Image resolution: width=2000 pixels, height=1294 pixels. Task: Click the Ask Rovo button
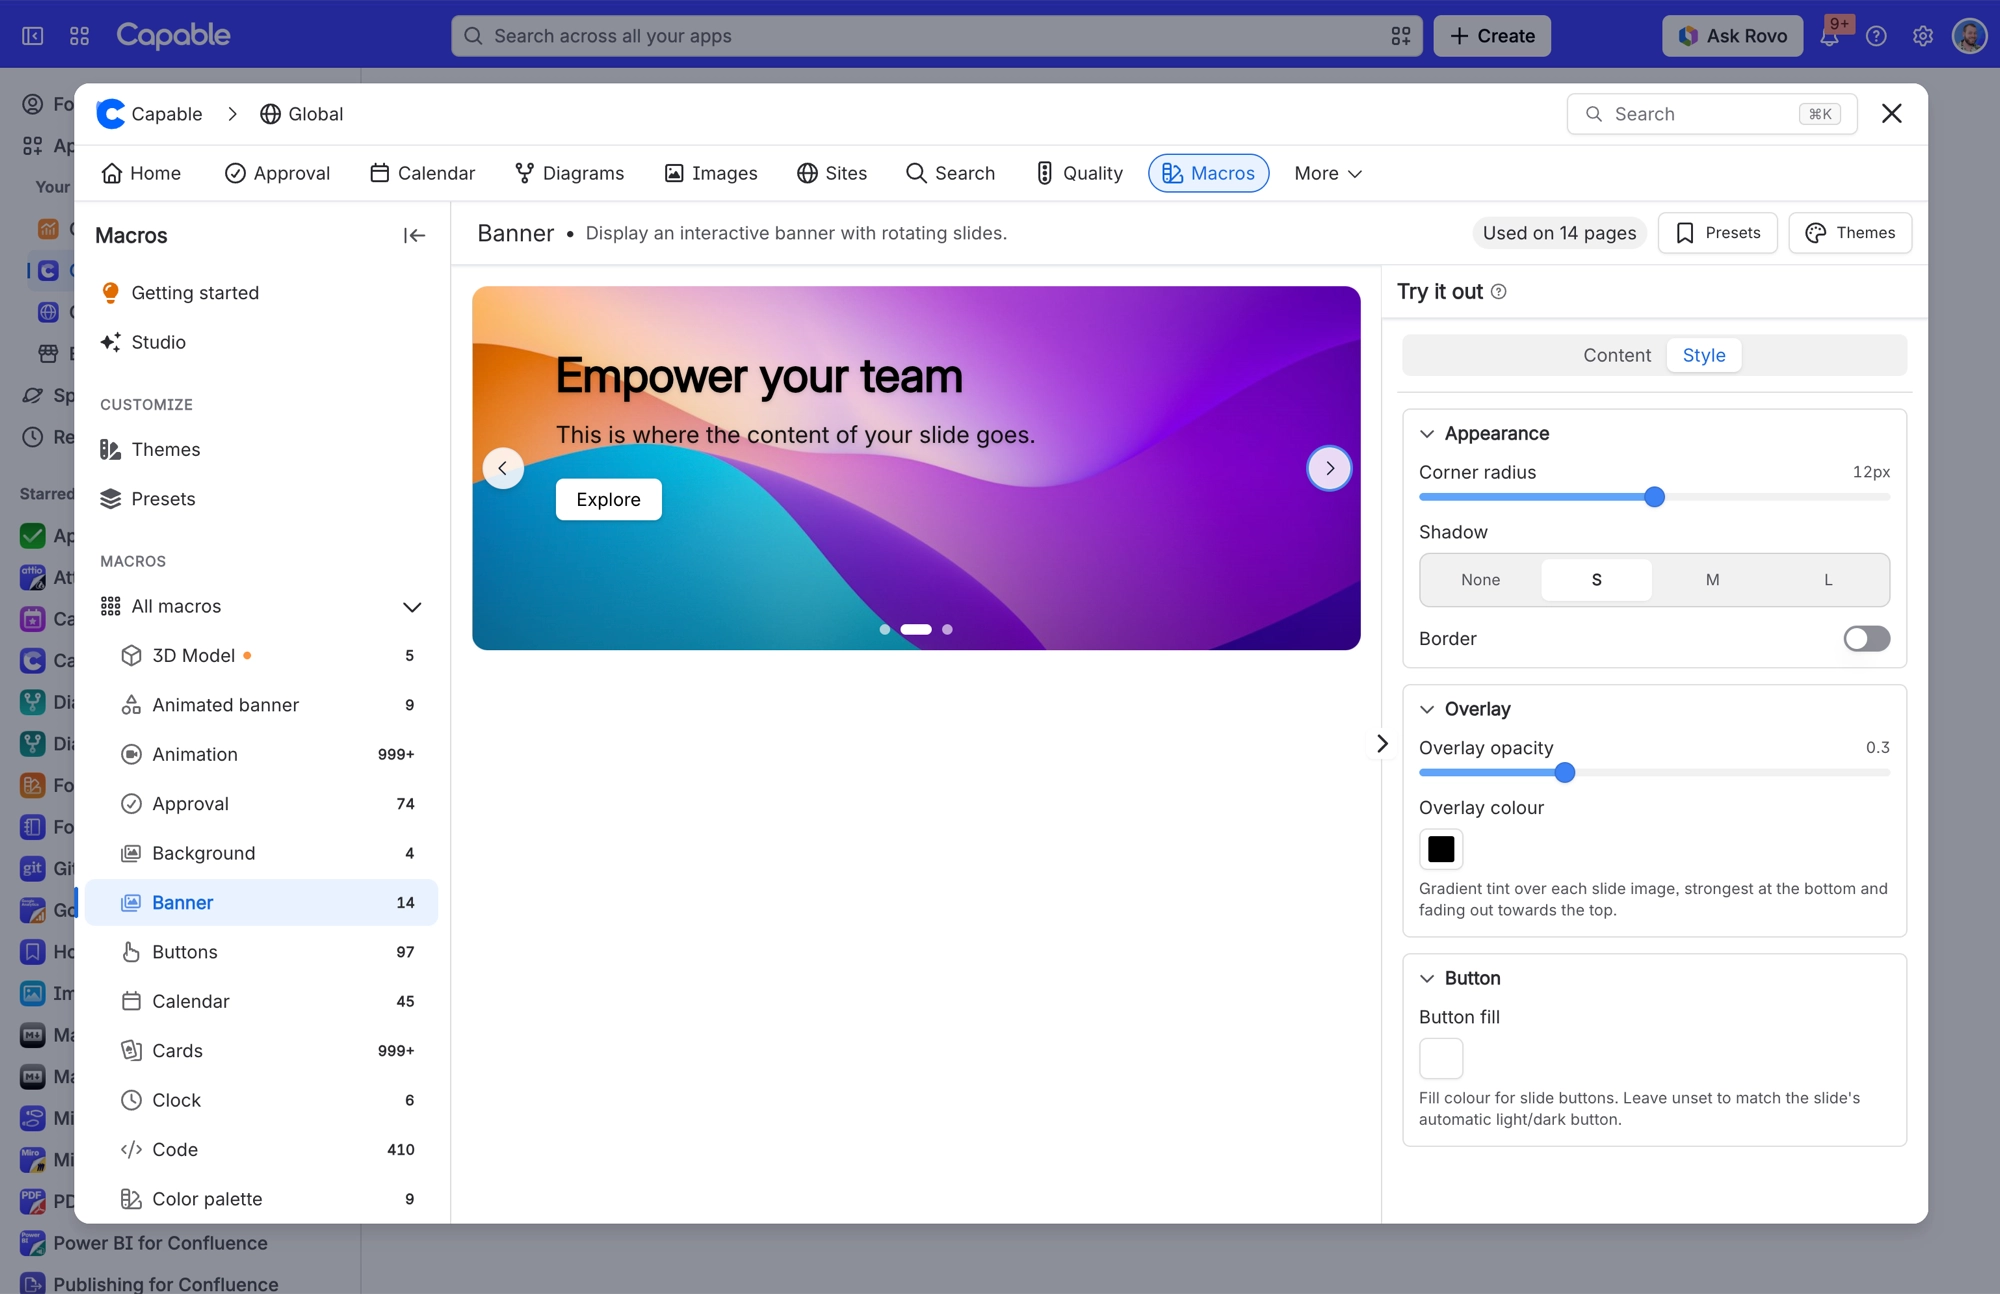tap(1732, 36)
